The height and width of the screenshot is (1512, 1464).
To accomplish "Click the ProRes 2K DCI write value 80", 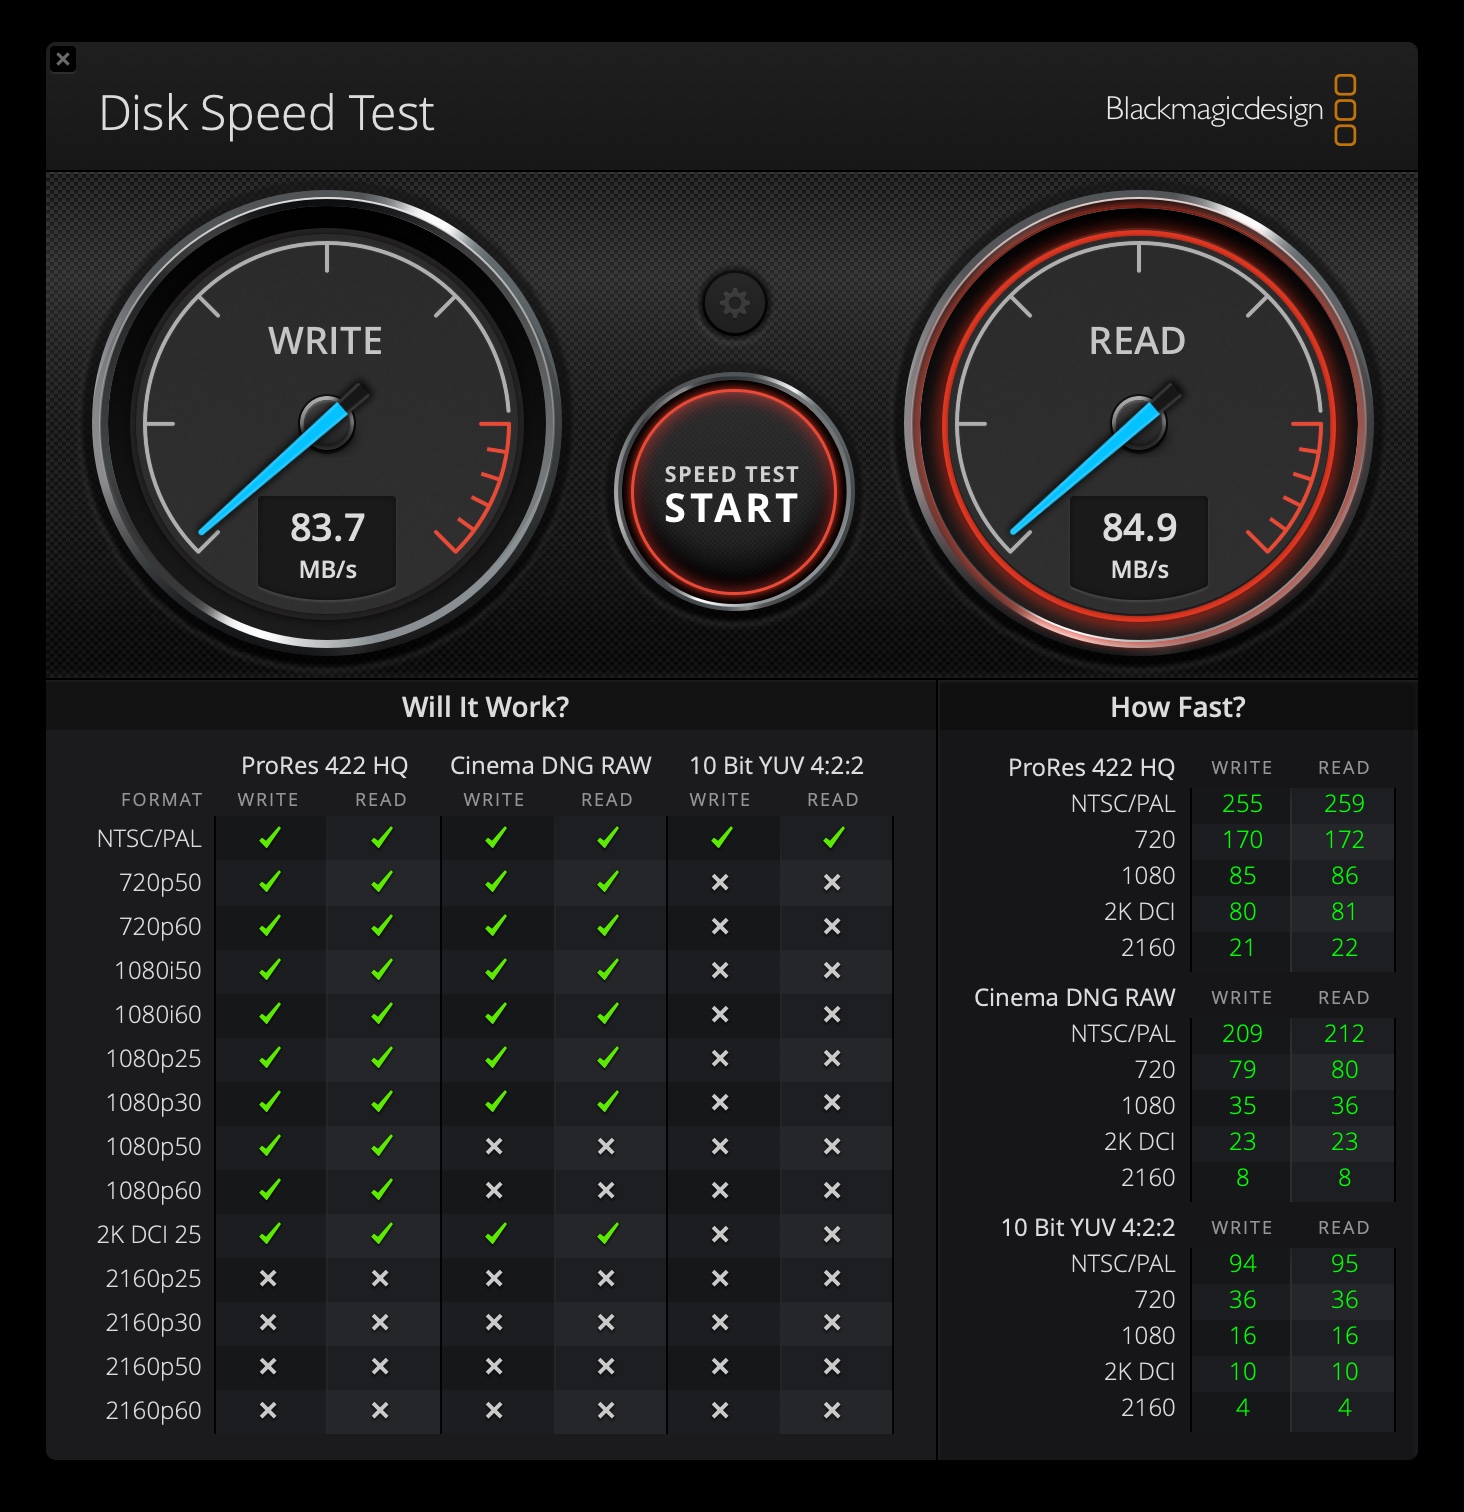I will 1242,912.
